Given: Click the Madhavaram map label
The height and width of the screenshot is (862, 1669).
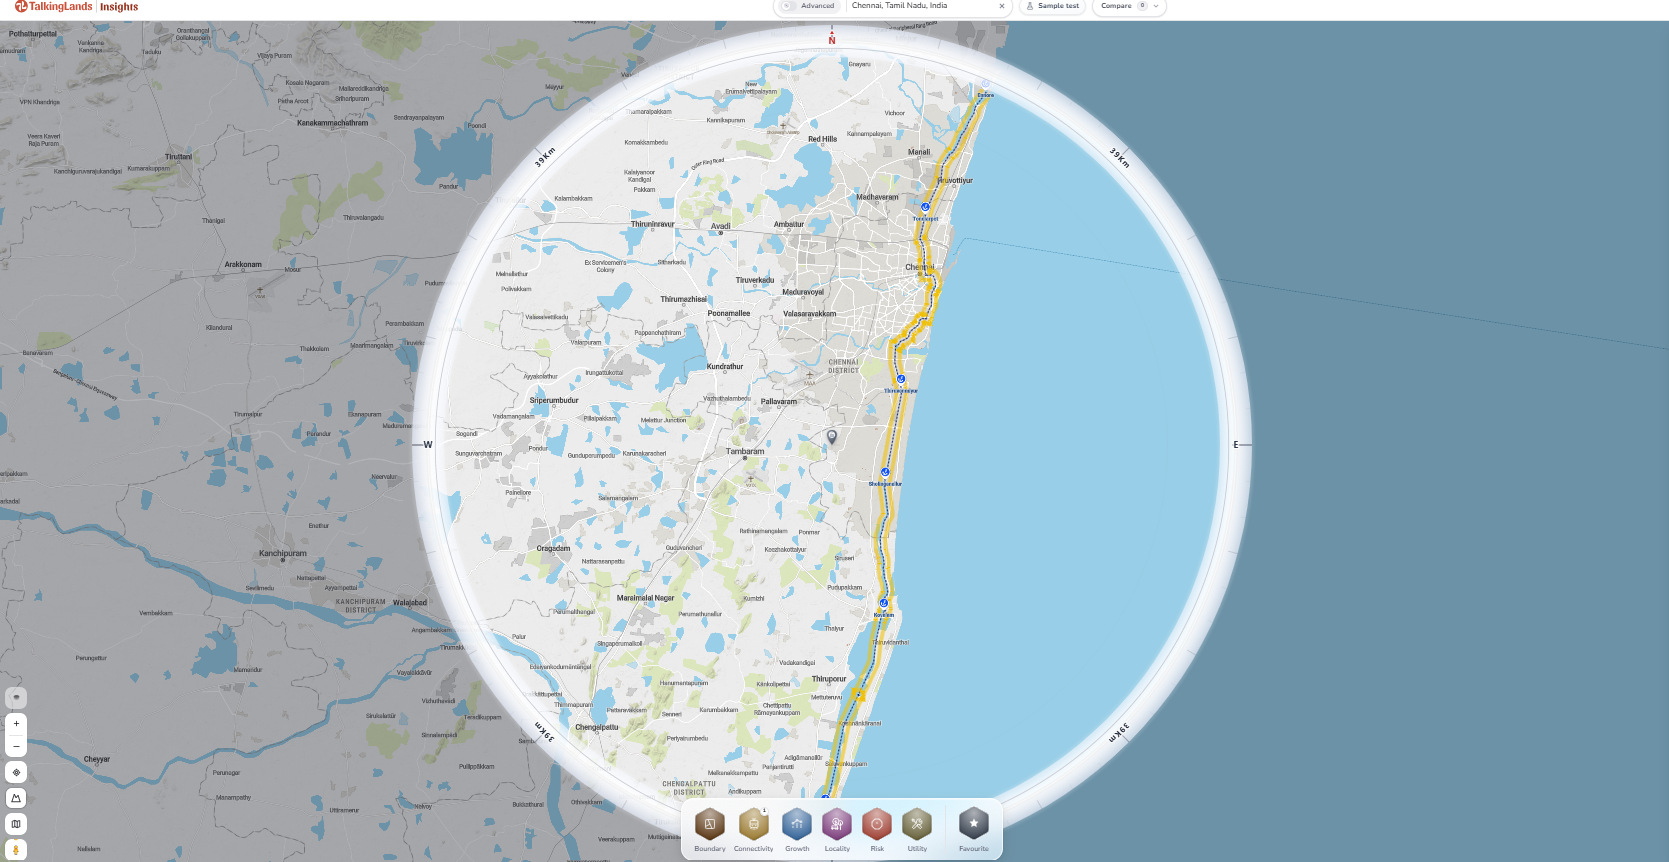Looking at the screenshot, I should [877, 197].
